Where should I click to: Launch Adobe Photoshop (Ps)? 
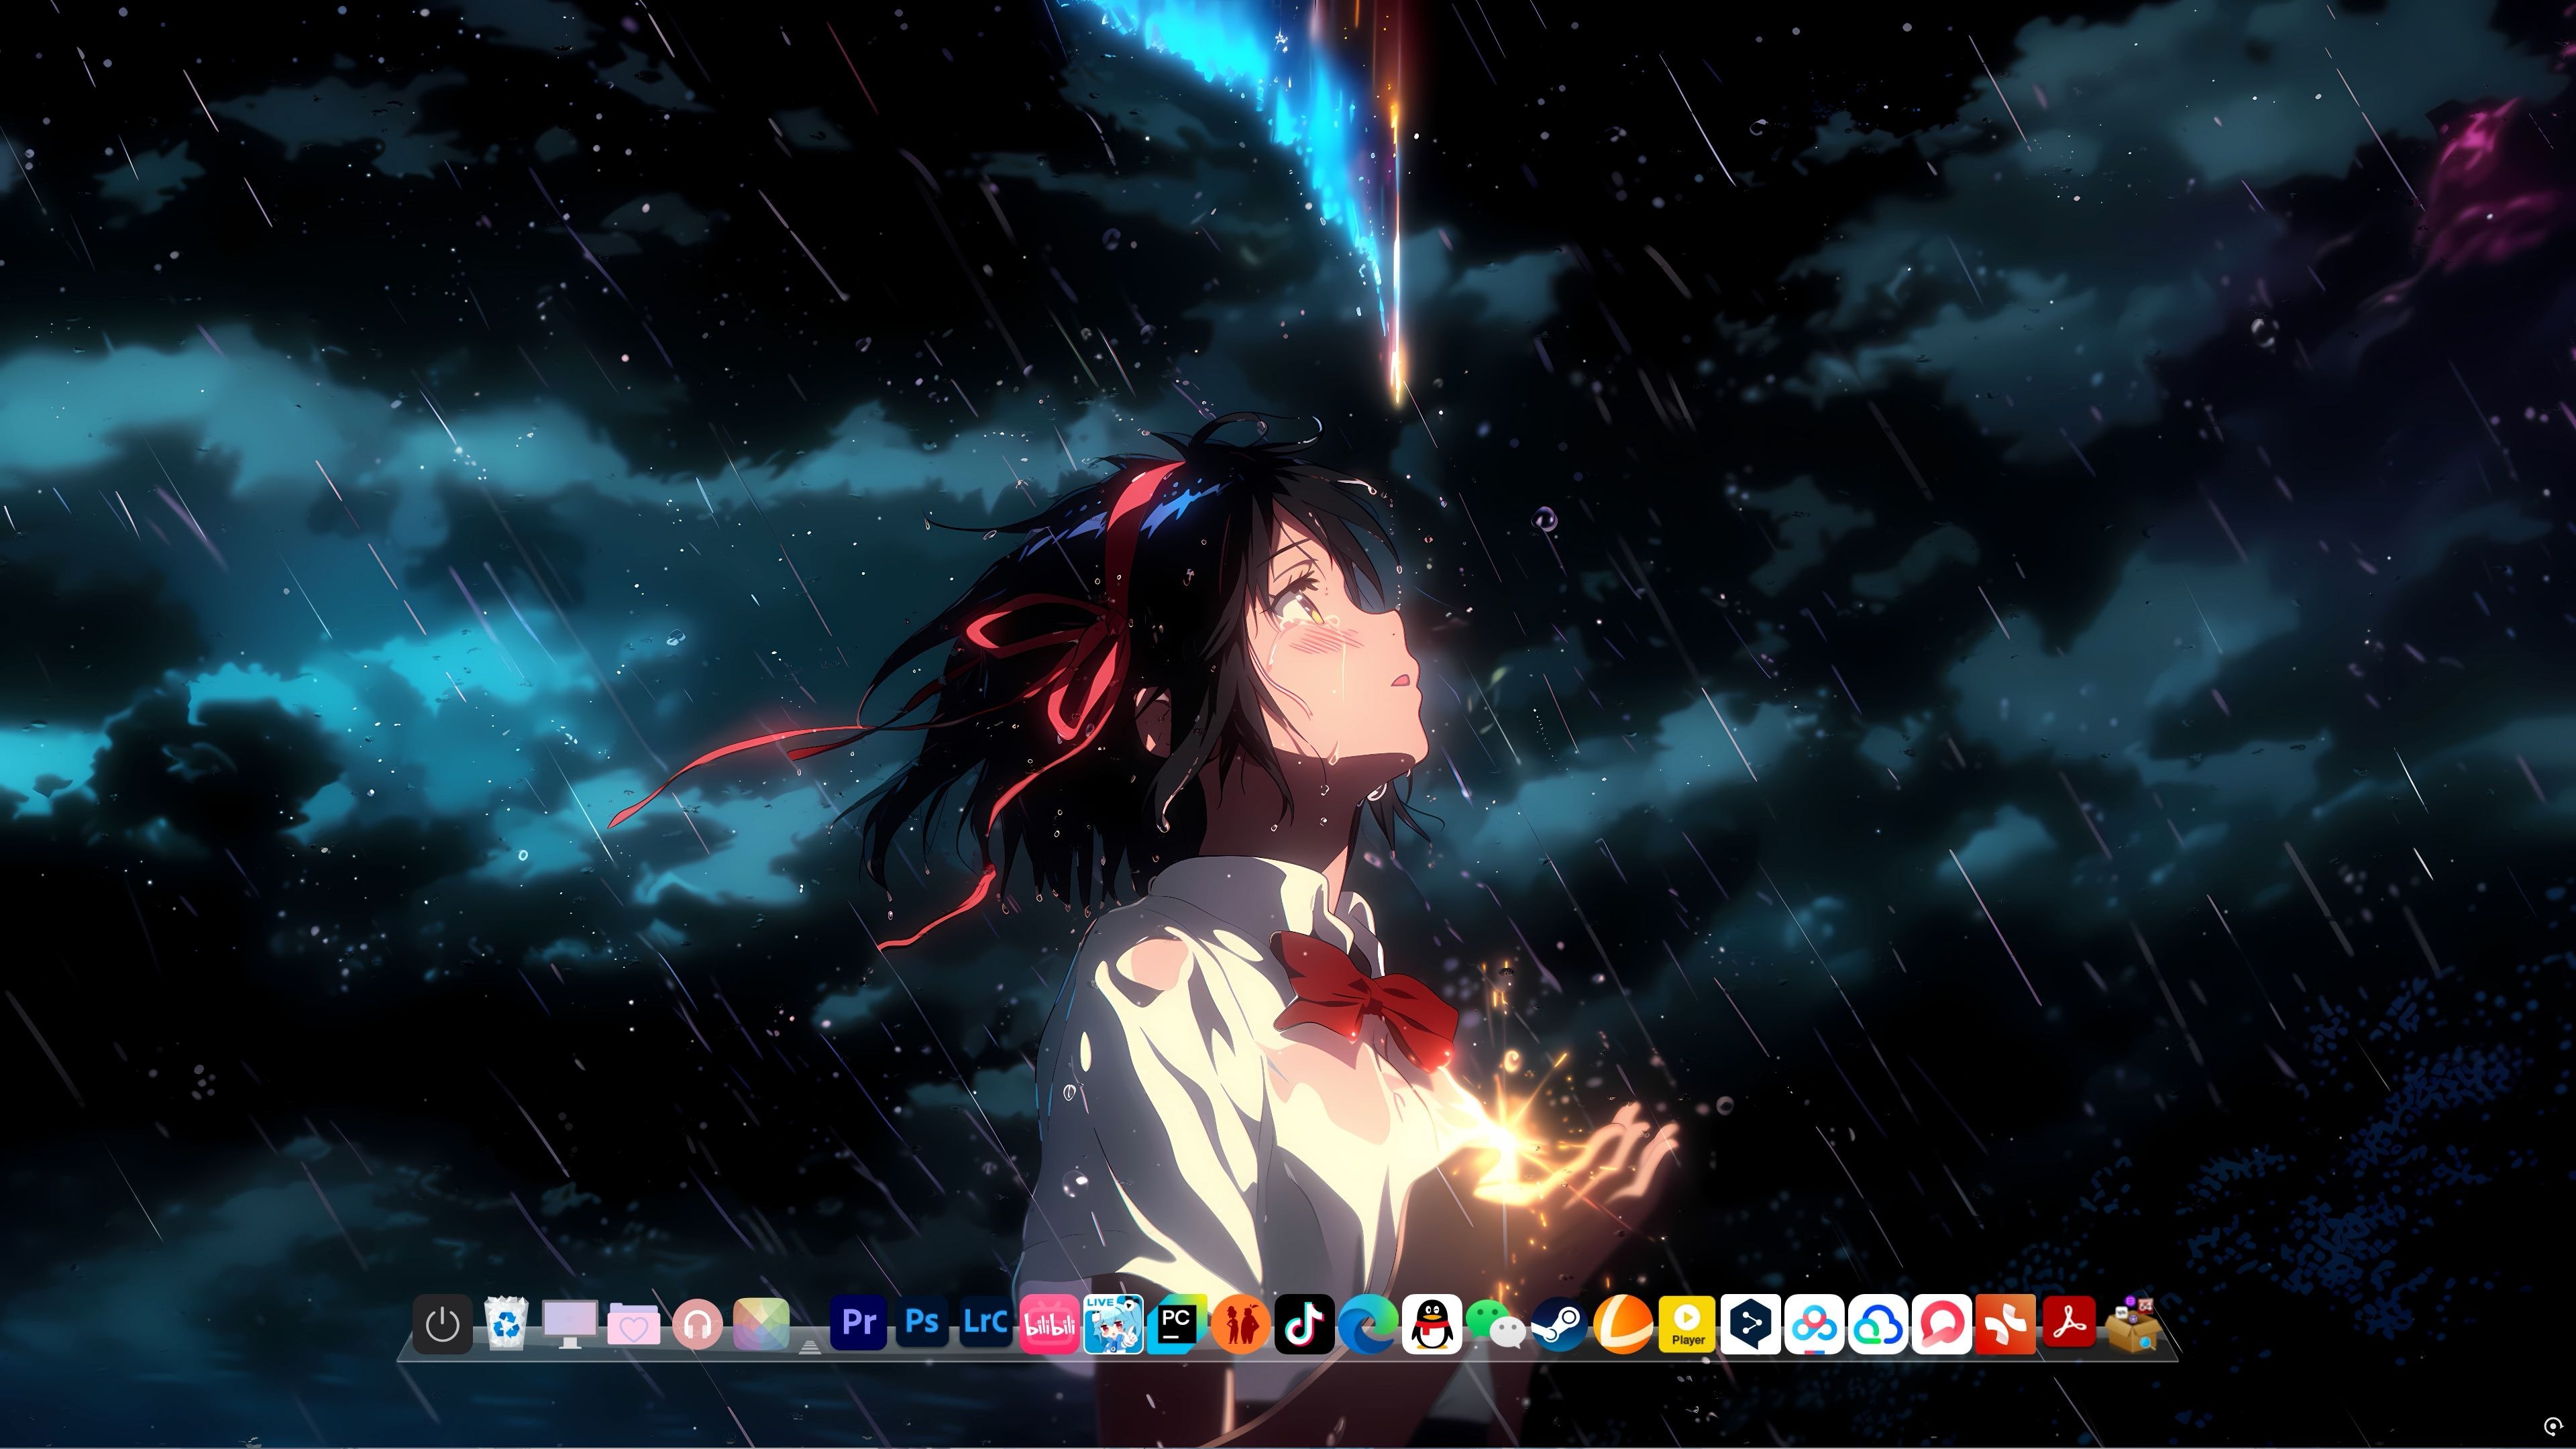[922, 1323]
